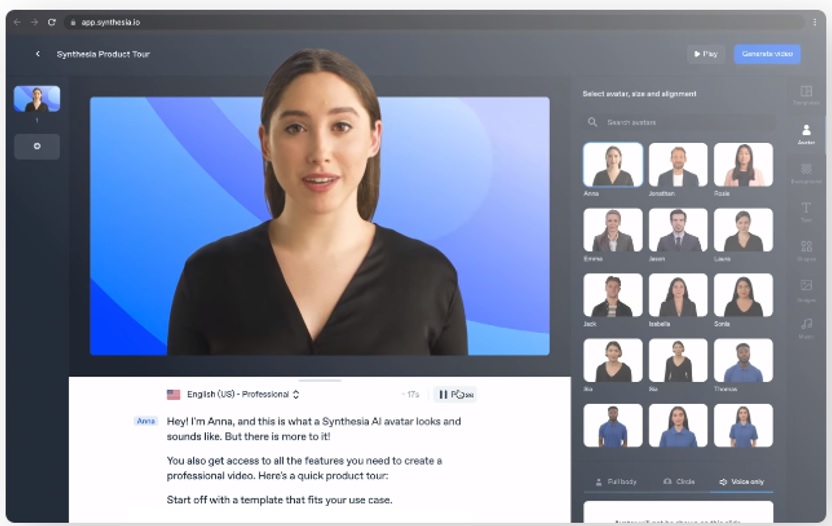
Task: Go back using the arrow beside Synthesia Product Tour
Action: (x=38, y=54)
